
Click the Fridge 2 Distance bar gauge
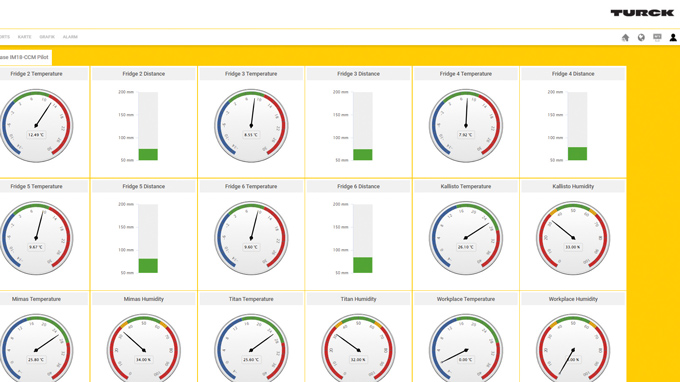tap(148, 126)
